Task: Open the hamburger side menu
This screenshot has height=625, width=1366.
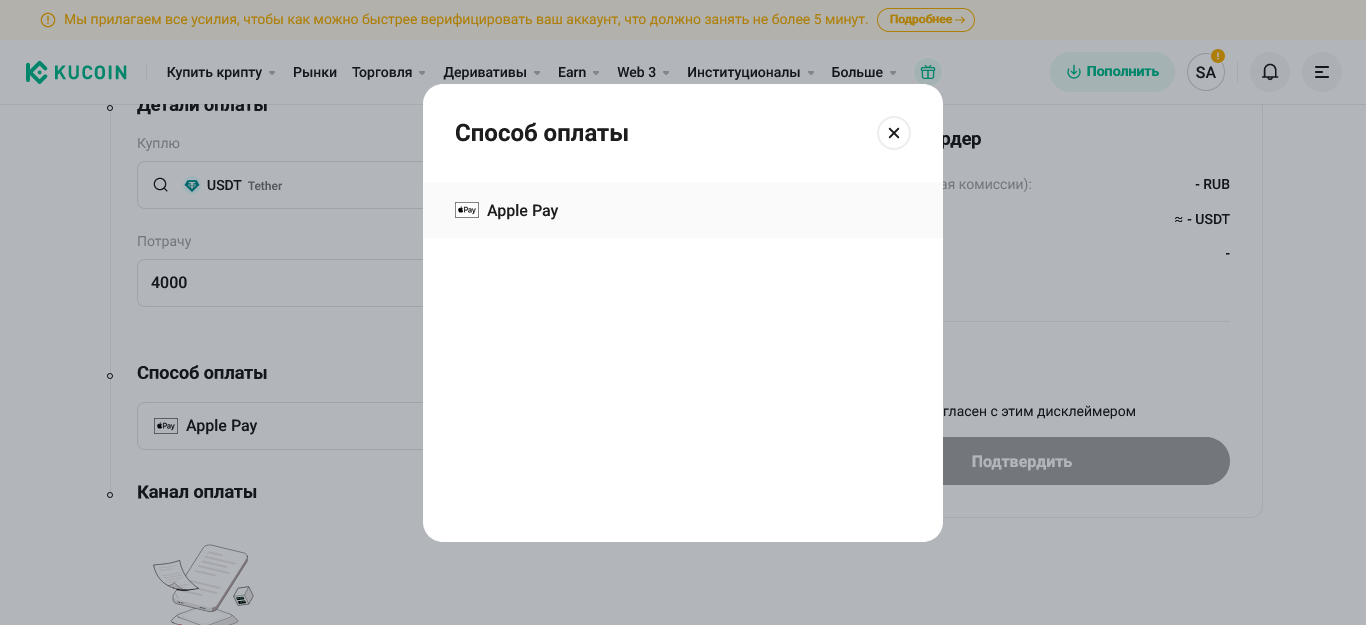Action: 1321,72
